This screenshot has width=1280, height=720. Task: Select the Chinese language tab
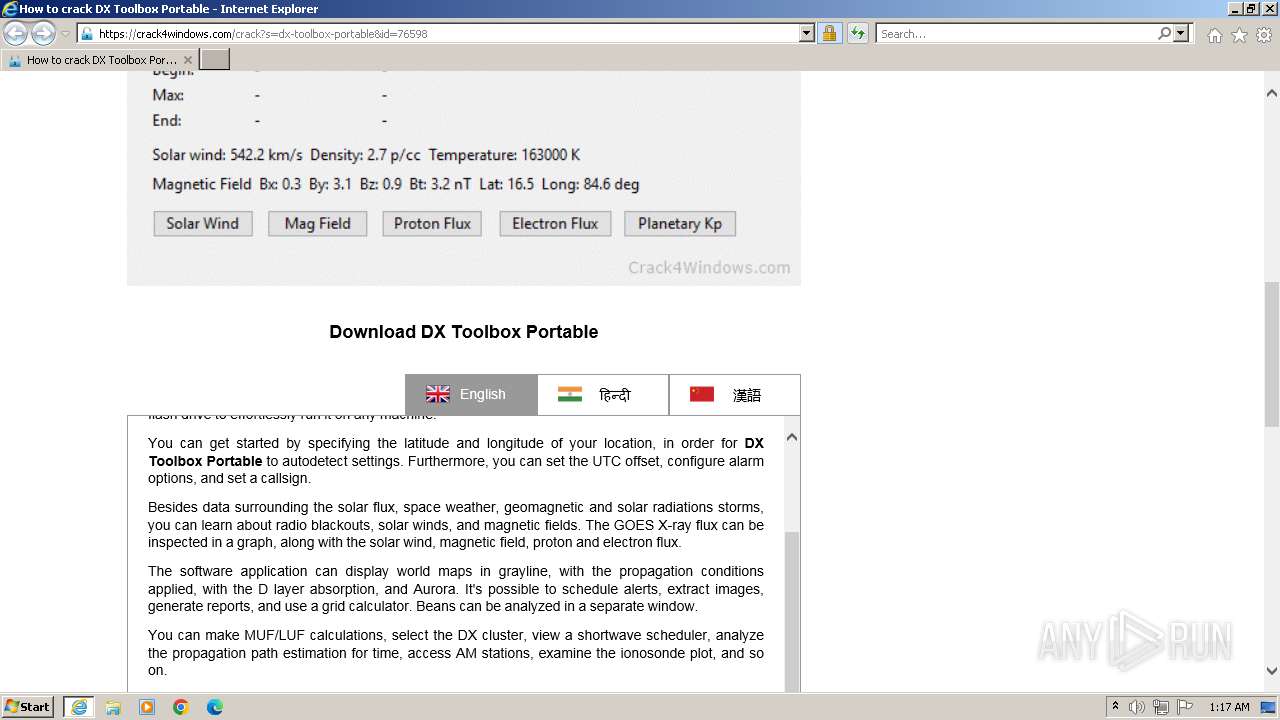pos(734,394)
